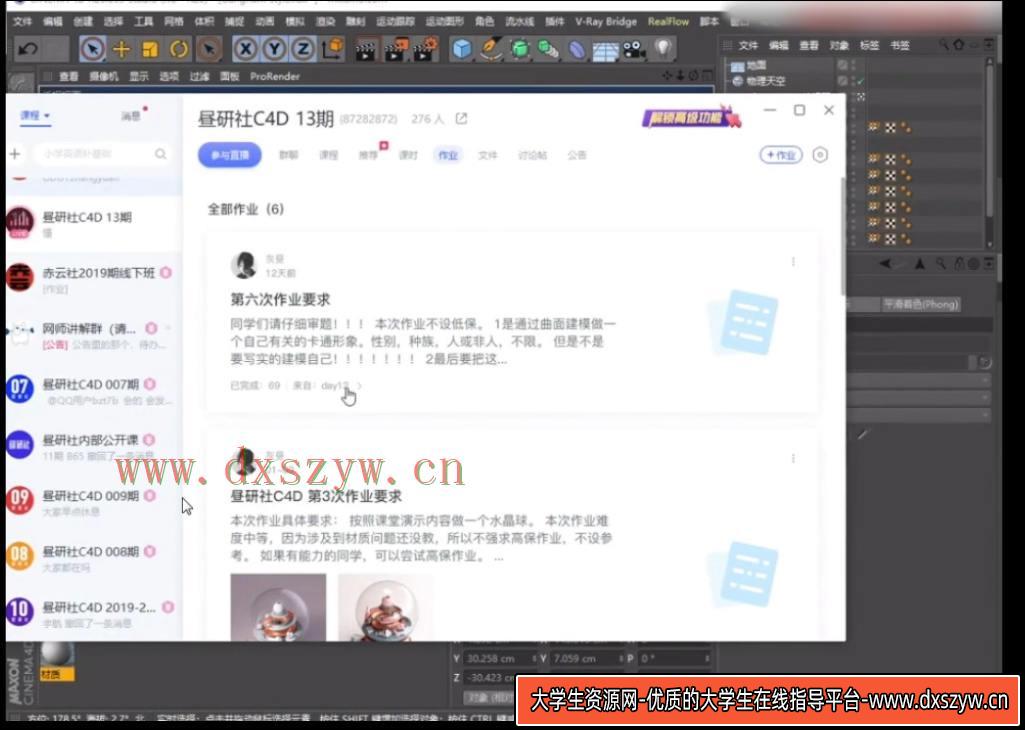Click the 材质 material ball in Material Manager
1025x730 pixels.
pos(58,659)
